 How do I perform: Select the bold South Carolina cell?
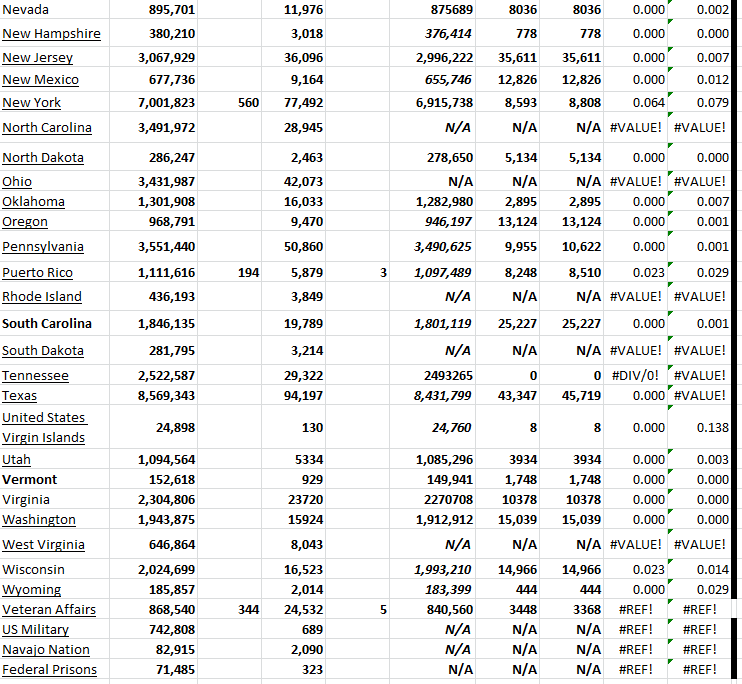[47, 324]
